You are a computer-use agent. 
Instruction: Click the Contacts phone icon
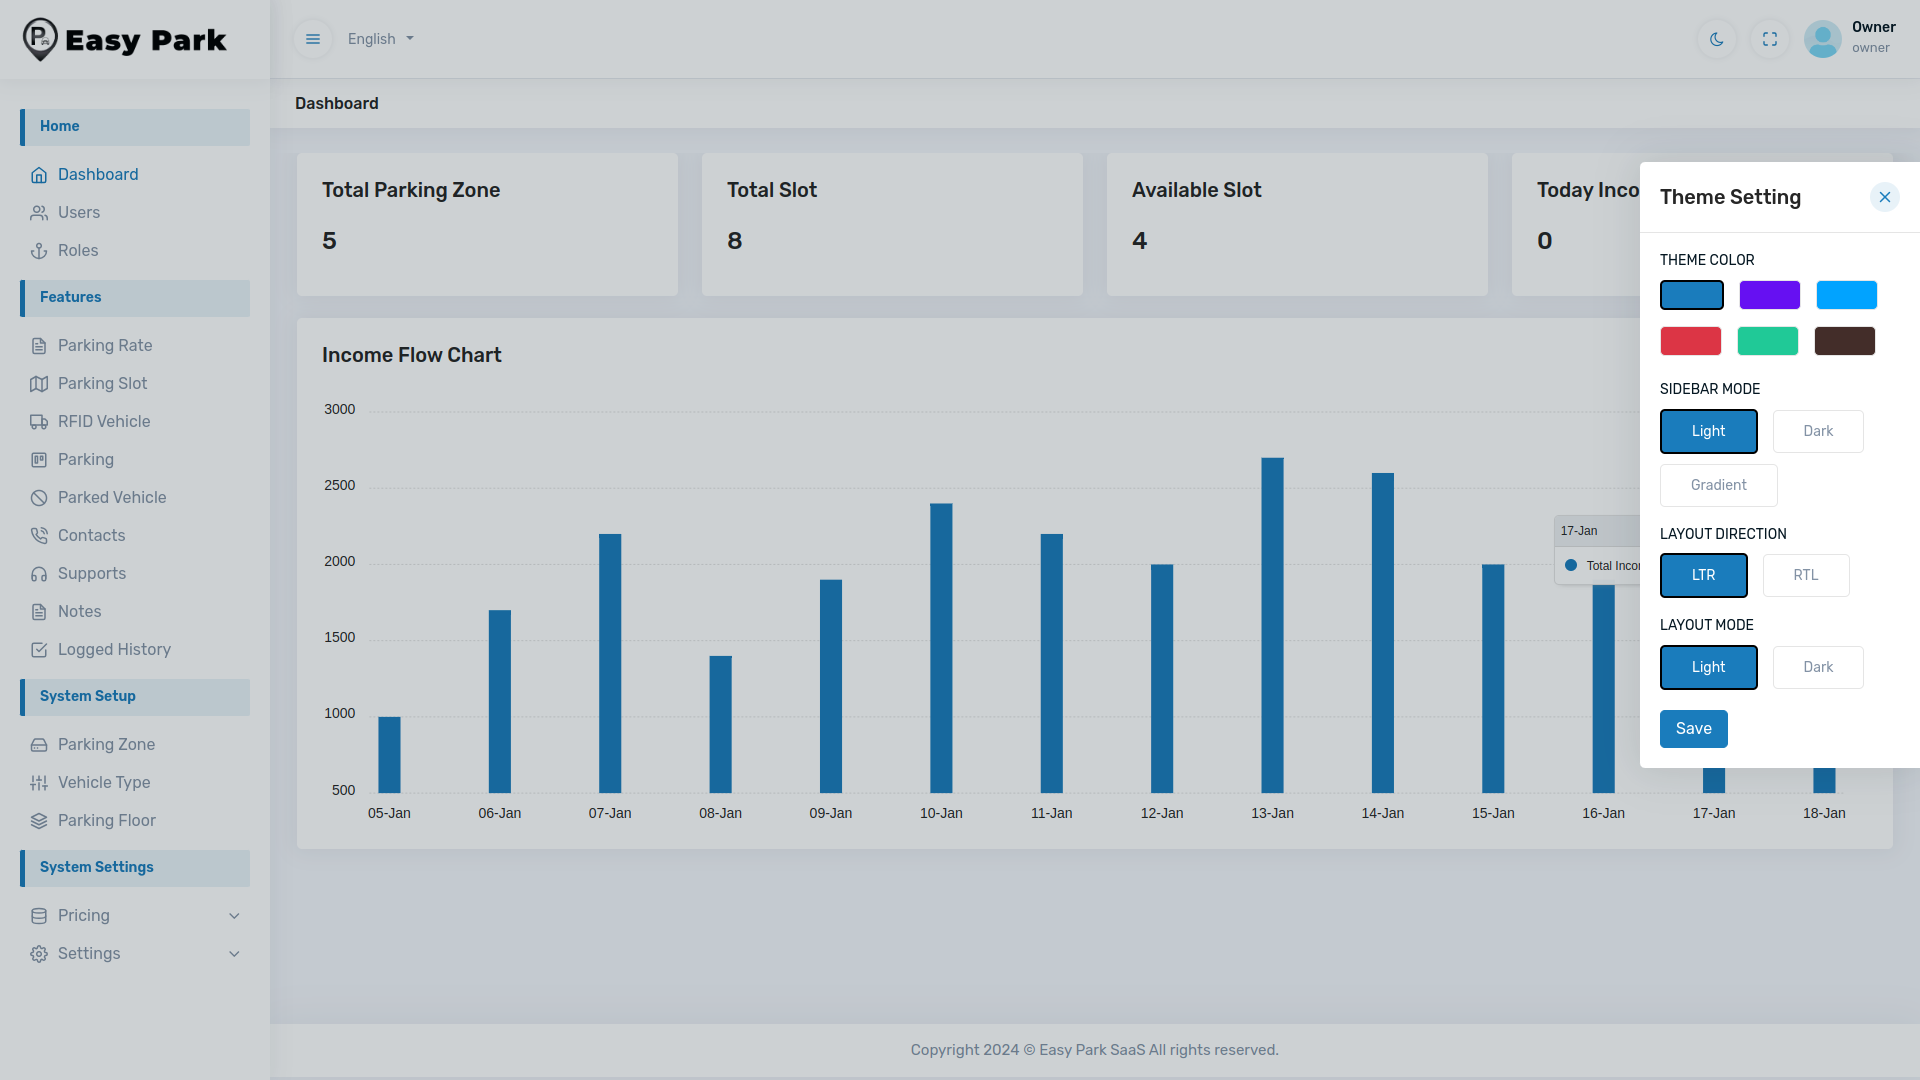(x=39, y=536)
